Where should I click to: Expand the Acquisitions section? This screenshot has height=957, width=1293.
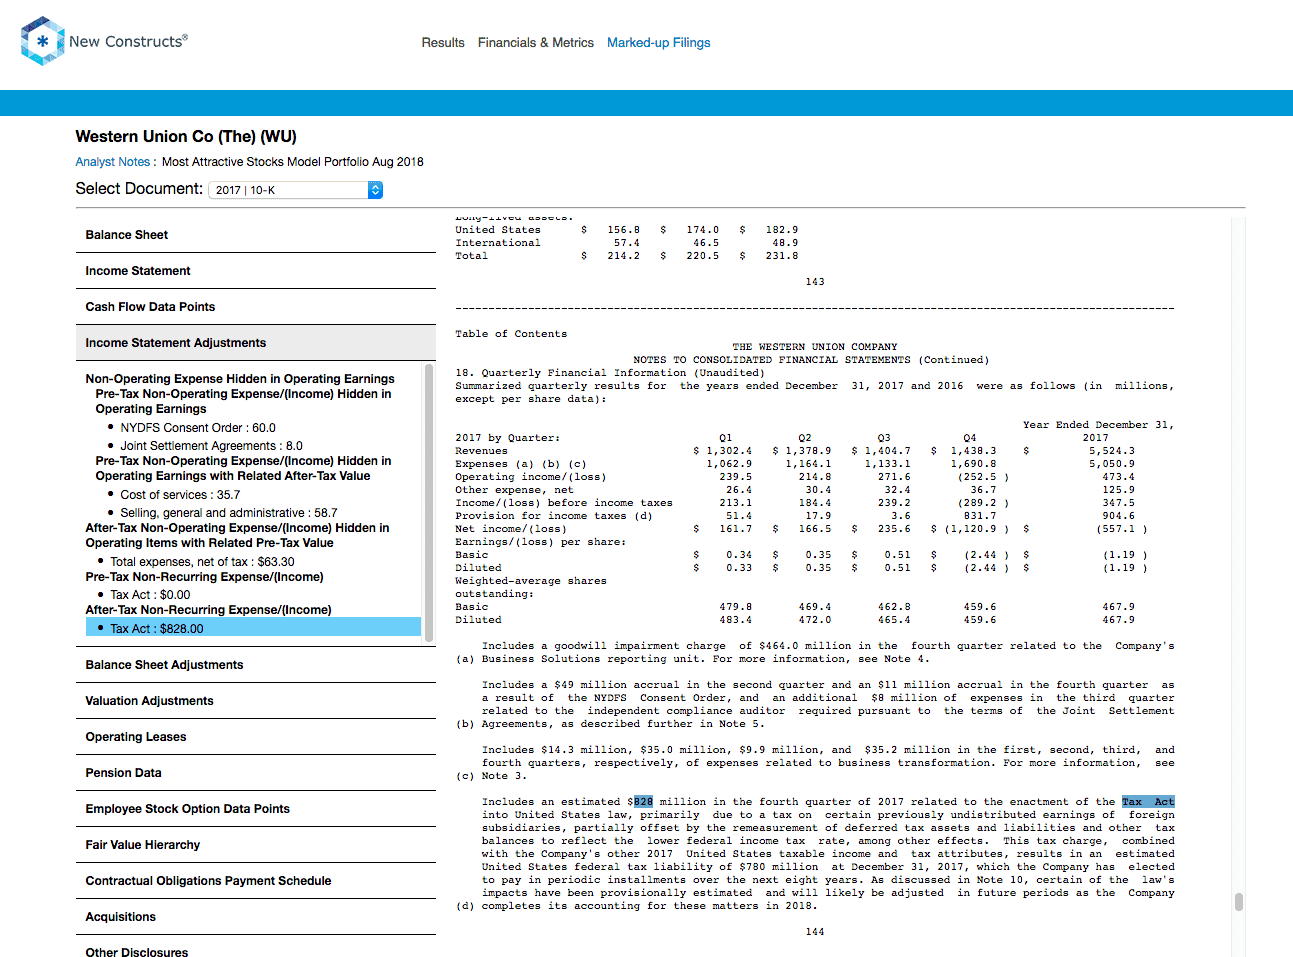[256, 917]
